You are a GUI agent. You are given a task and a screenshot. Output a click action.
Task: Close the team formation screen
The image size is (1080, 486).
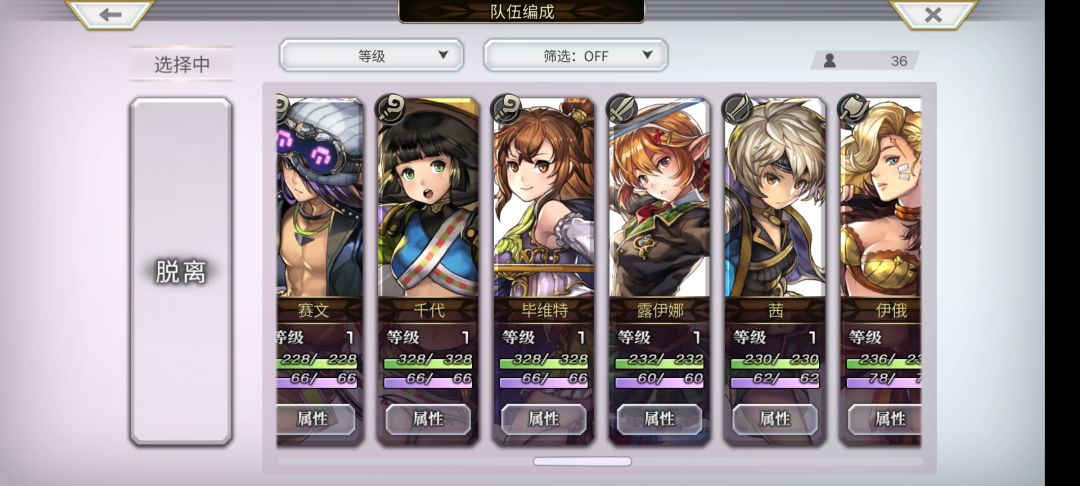point(933,14)
